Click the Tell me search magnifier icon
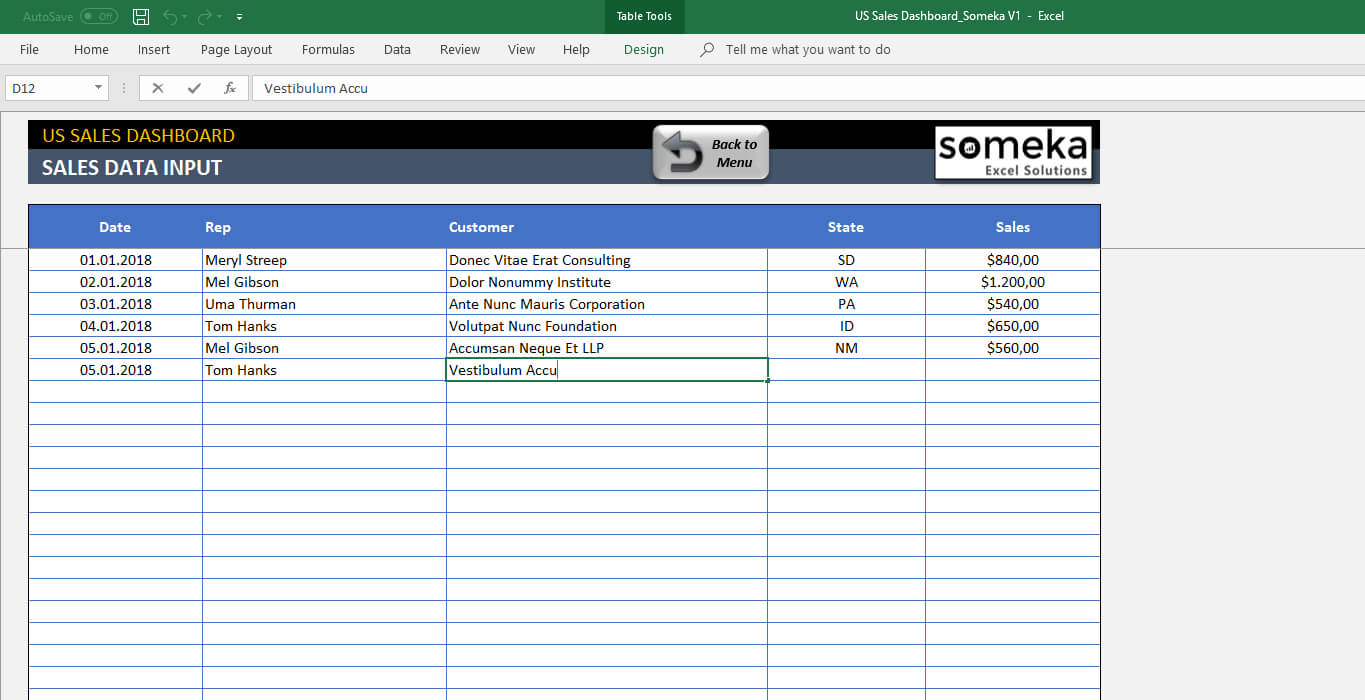Image resolution: width=1365 pixels, height=700 pixels. tap(707, 49)
